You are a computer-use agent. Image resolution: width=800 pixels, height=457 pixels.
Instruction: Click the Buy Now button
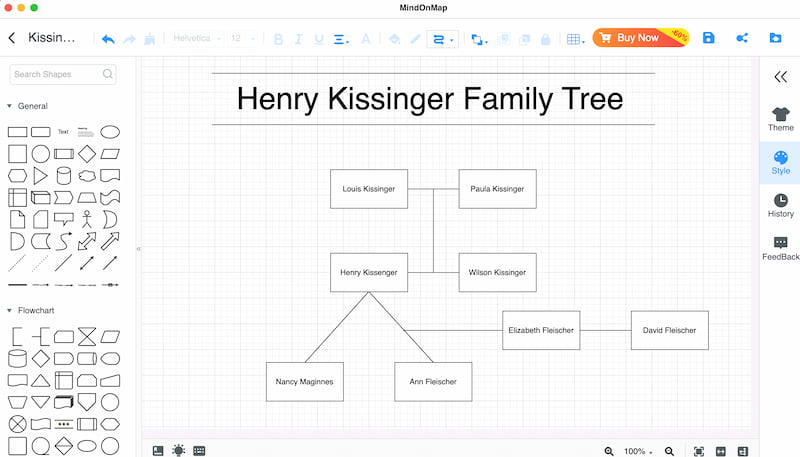tap(638, 38)
